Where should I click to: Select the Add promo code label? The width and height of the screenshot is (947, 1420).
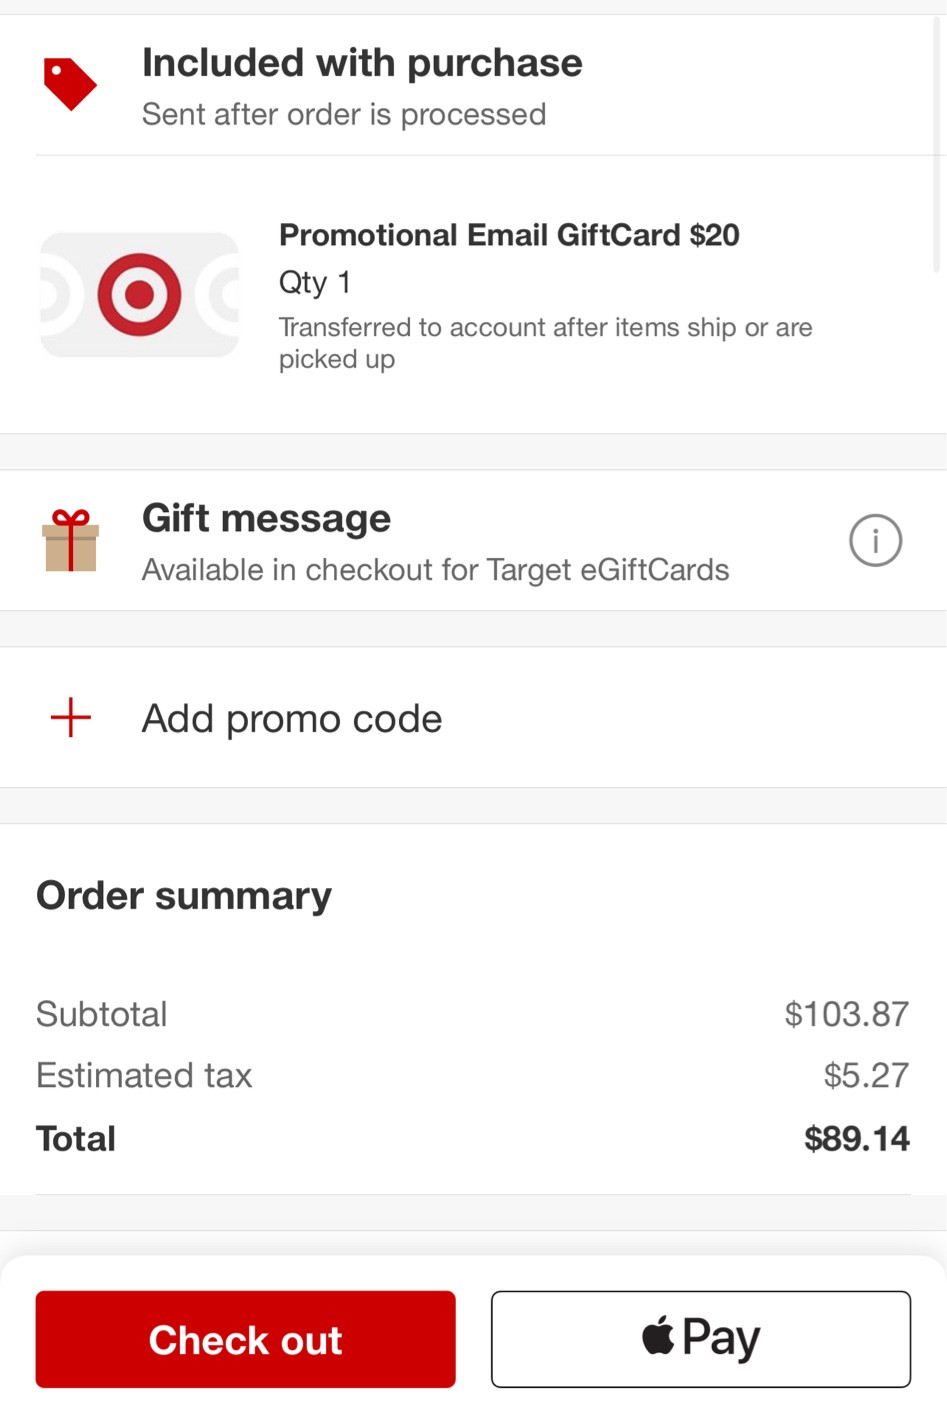[x=292, y=719]
